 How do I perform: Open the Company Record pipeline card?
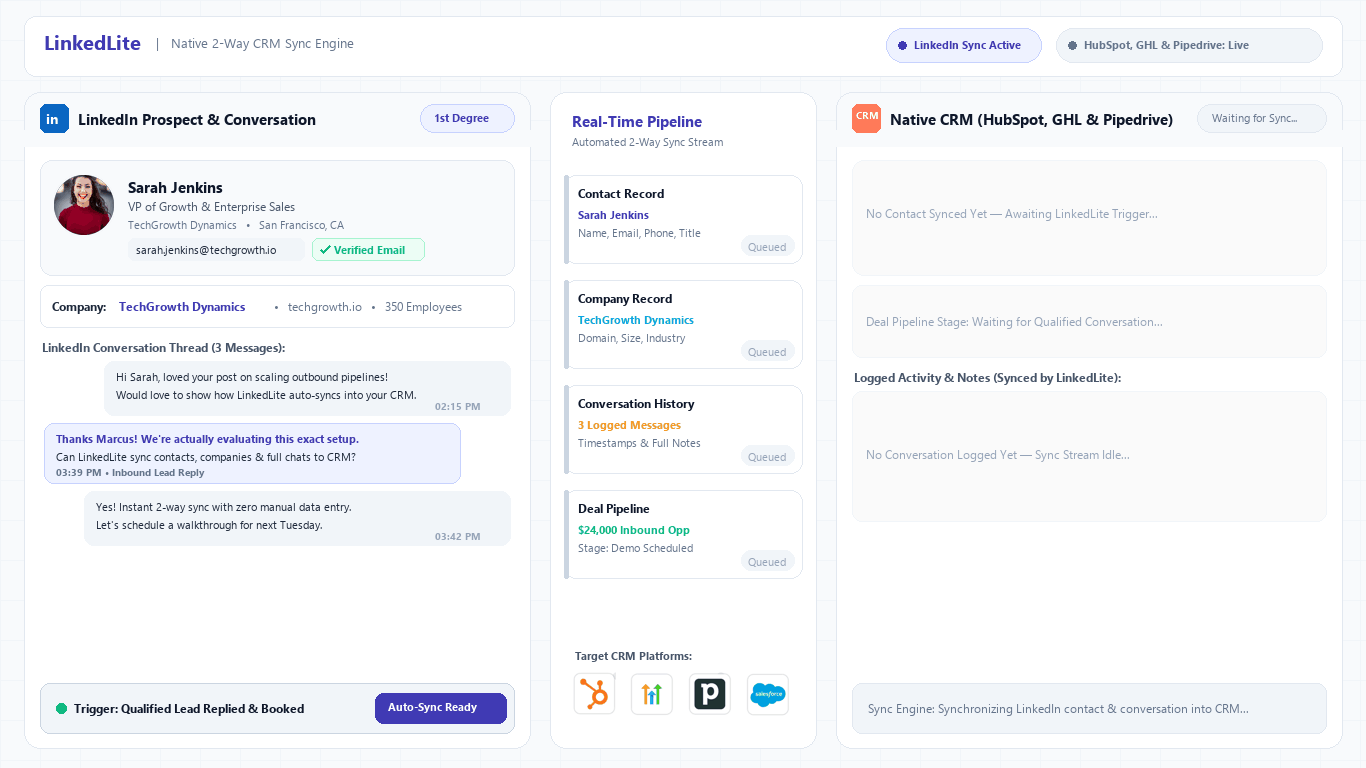[684, 325]
